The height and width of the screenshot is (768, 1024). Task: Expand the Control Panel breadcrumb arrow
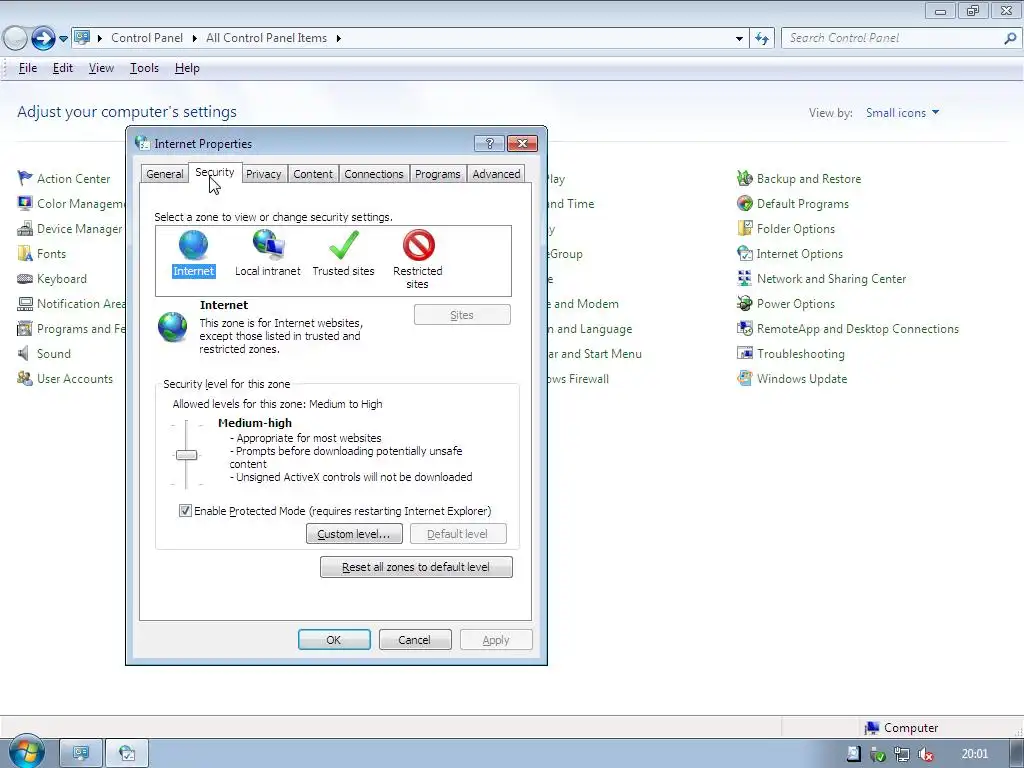195,39
